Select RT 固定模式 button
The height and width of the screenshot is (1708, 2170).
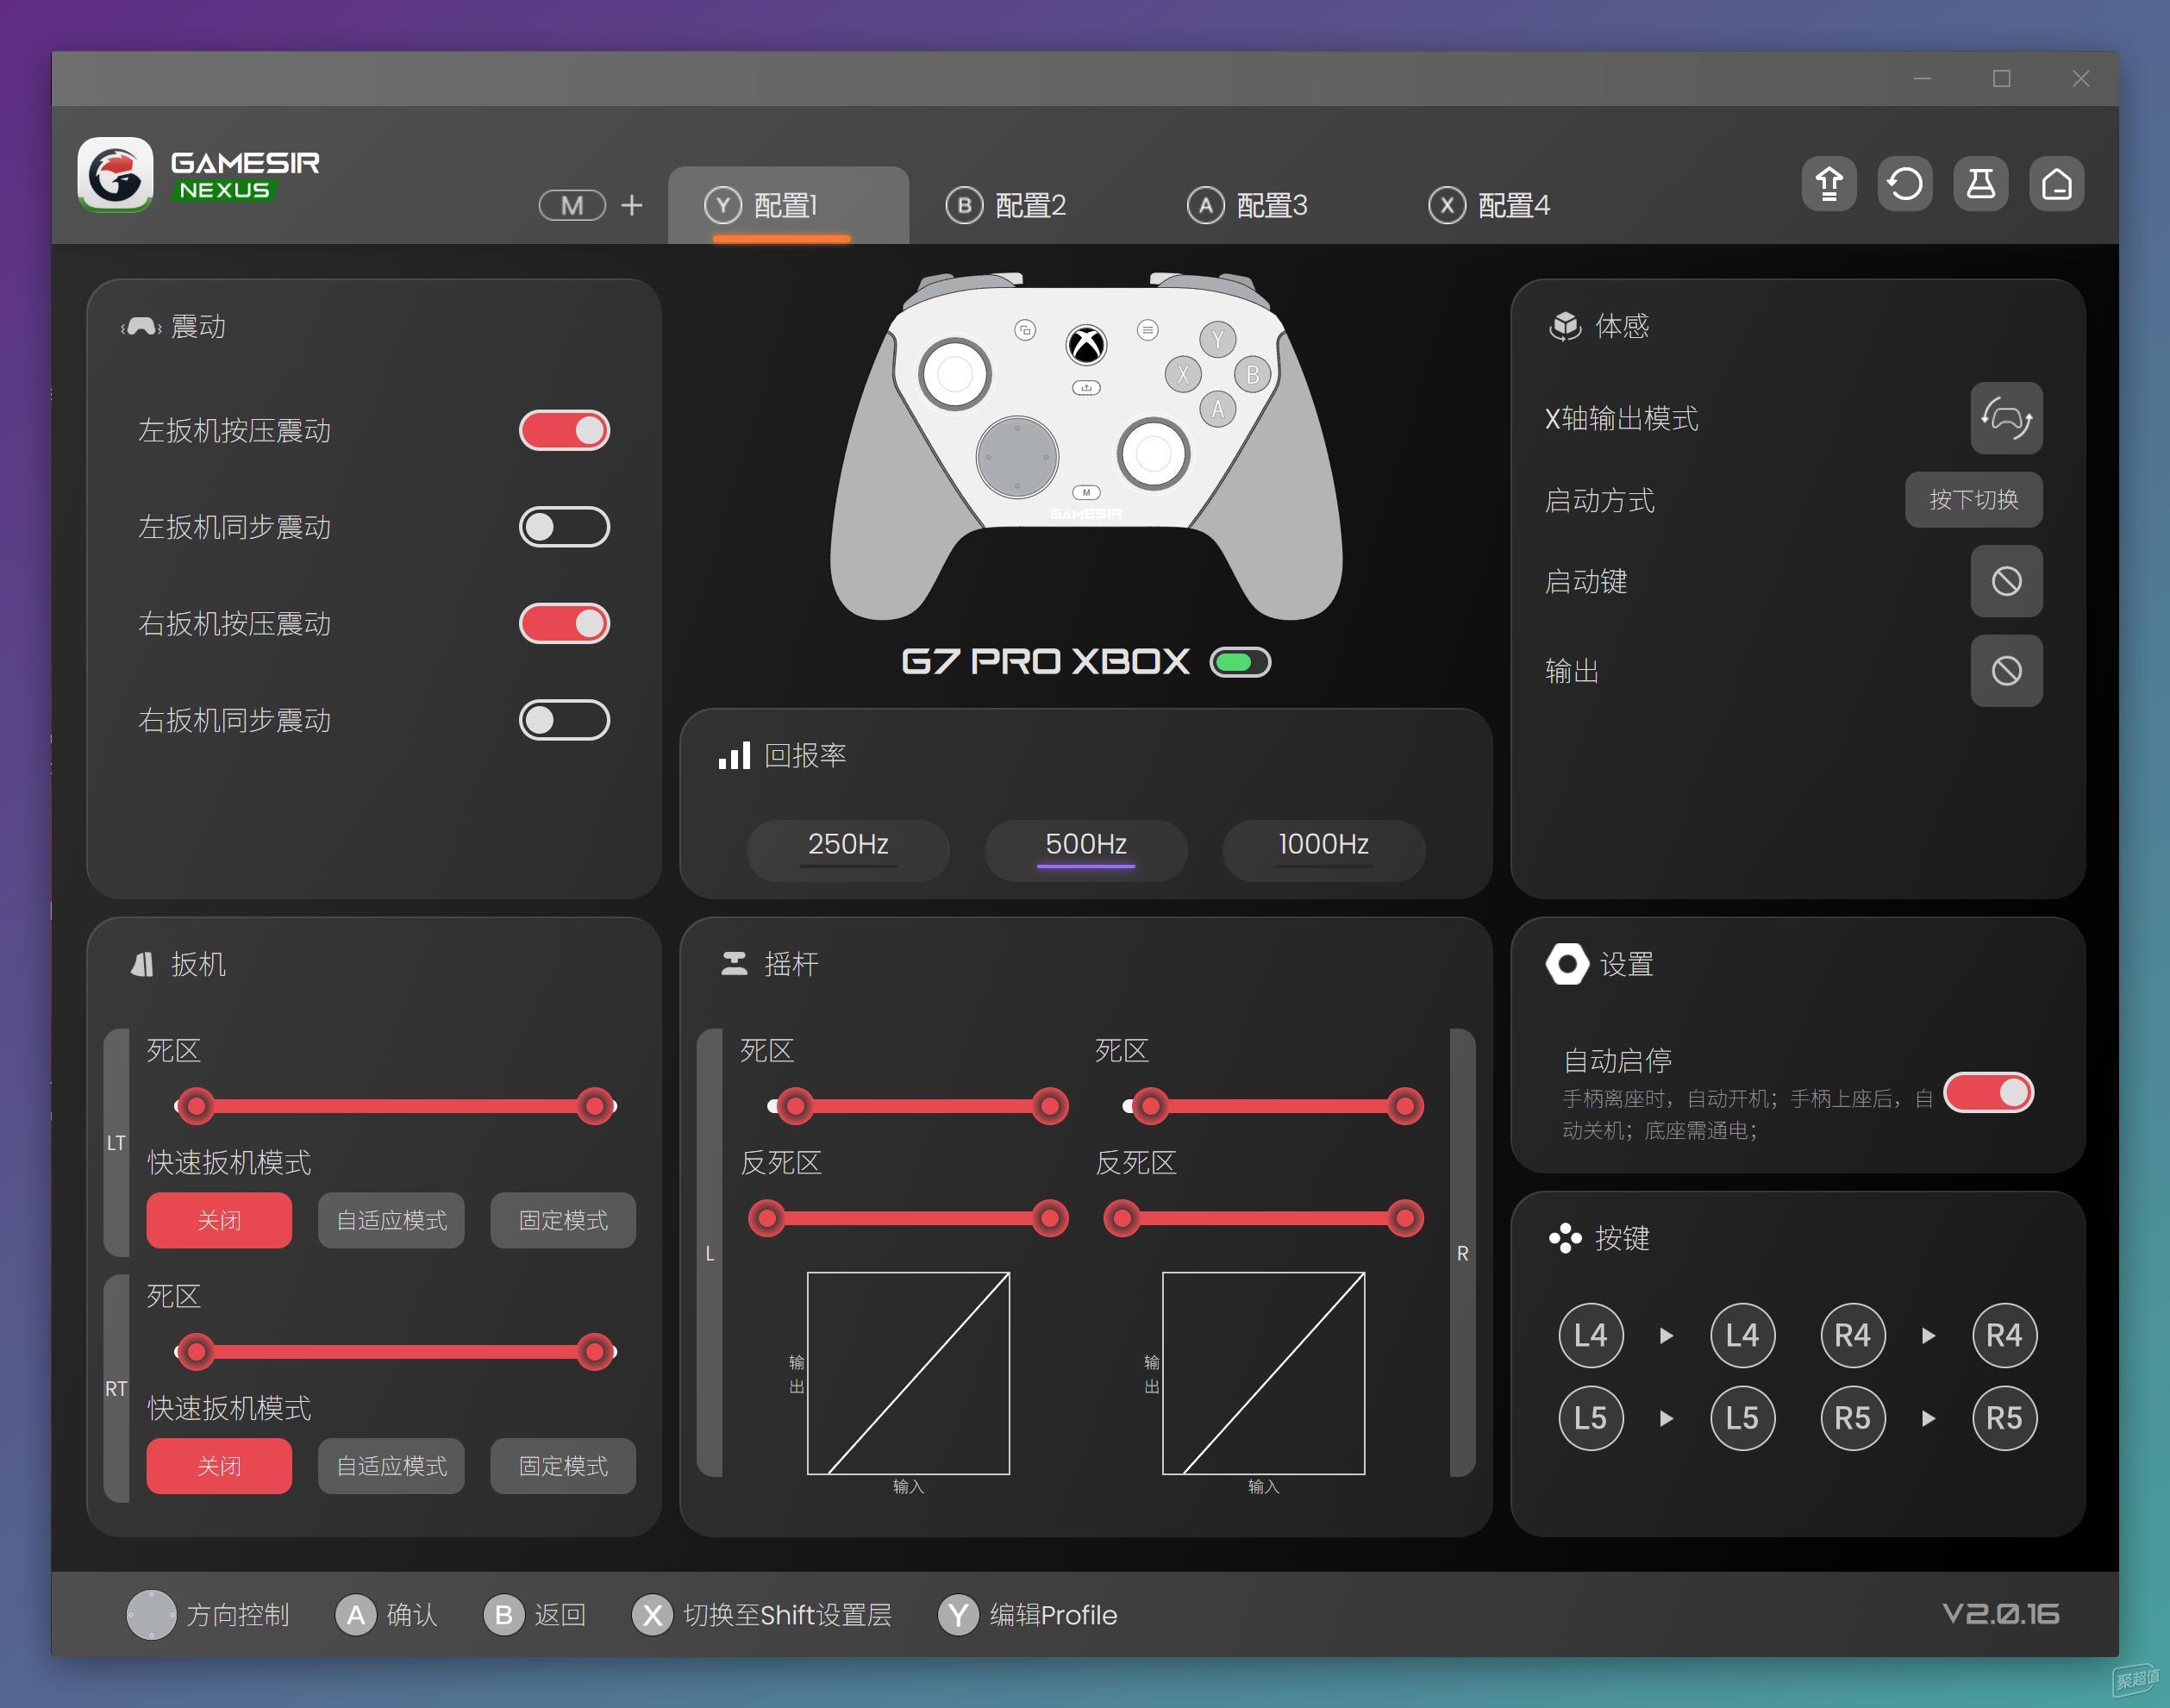coord(563,1466)
